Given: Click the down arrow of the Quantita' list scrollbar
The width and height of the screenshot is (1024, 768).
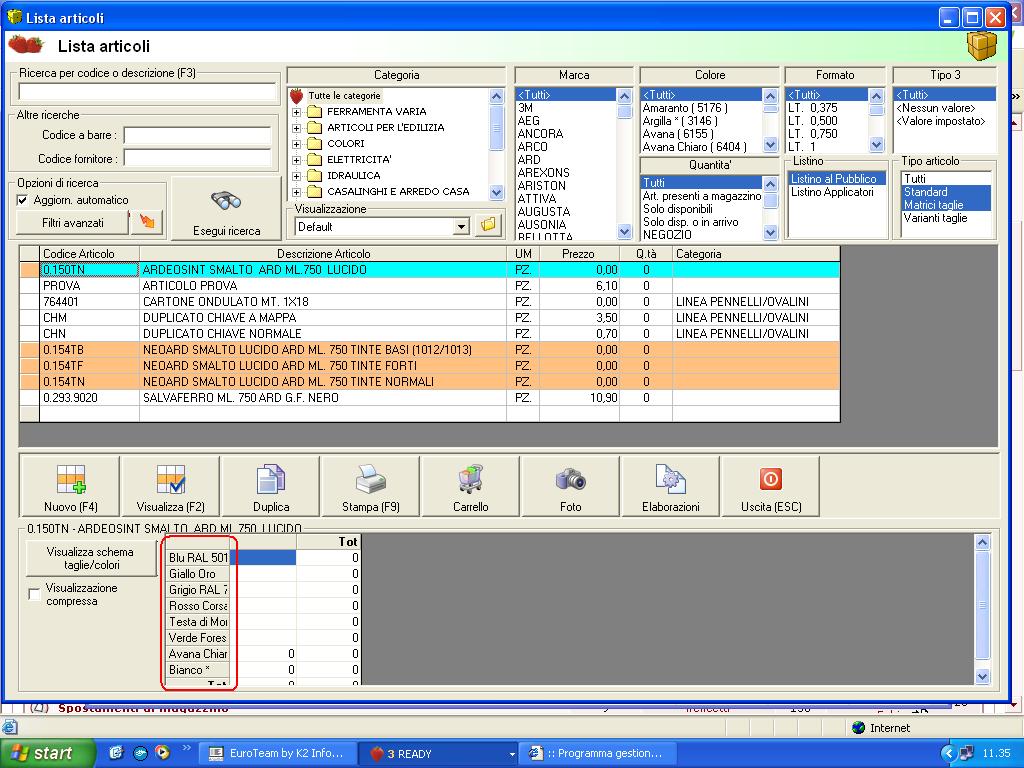Looking at the screenshot, I should pyautogui.click(x=771, y=232).
